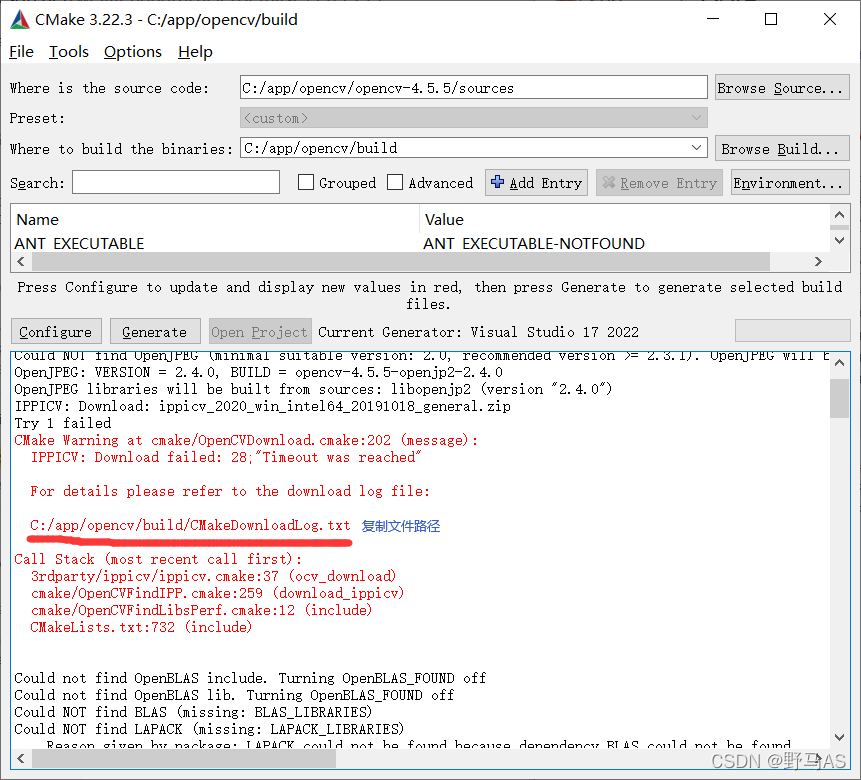
Task: Click the 'Current Generator: Visual Studio 17 2022' label
Action: click(478, 332)
